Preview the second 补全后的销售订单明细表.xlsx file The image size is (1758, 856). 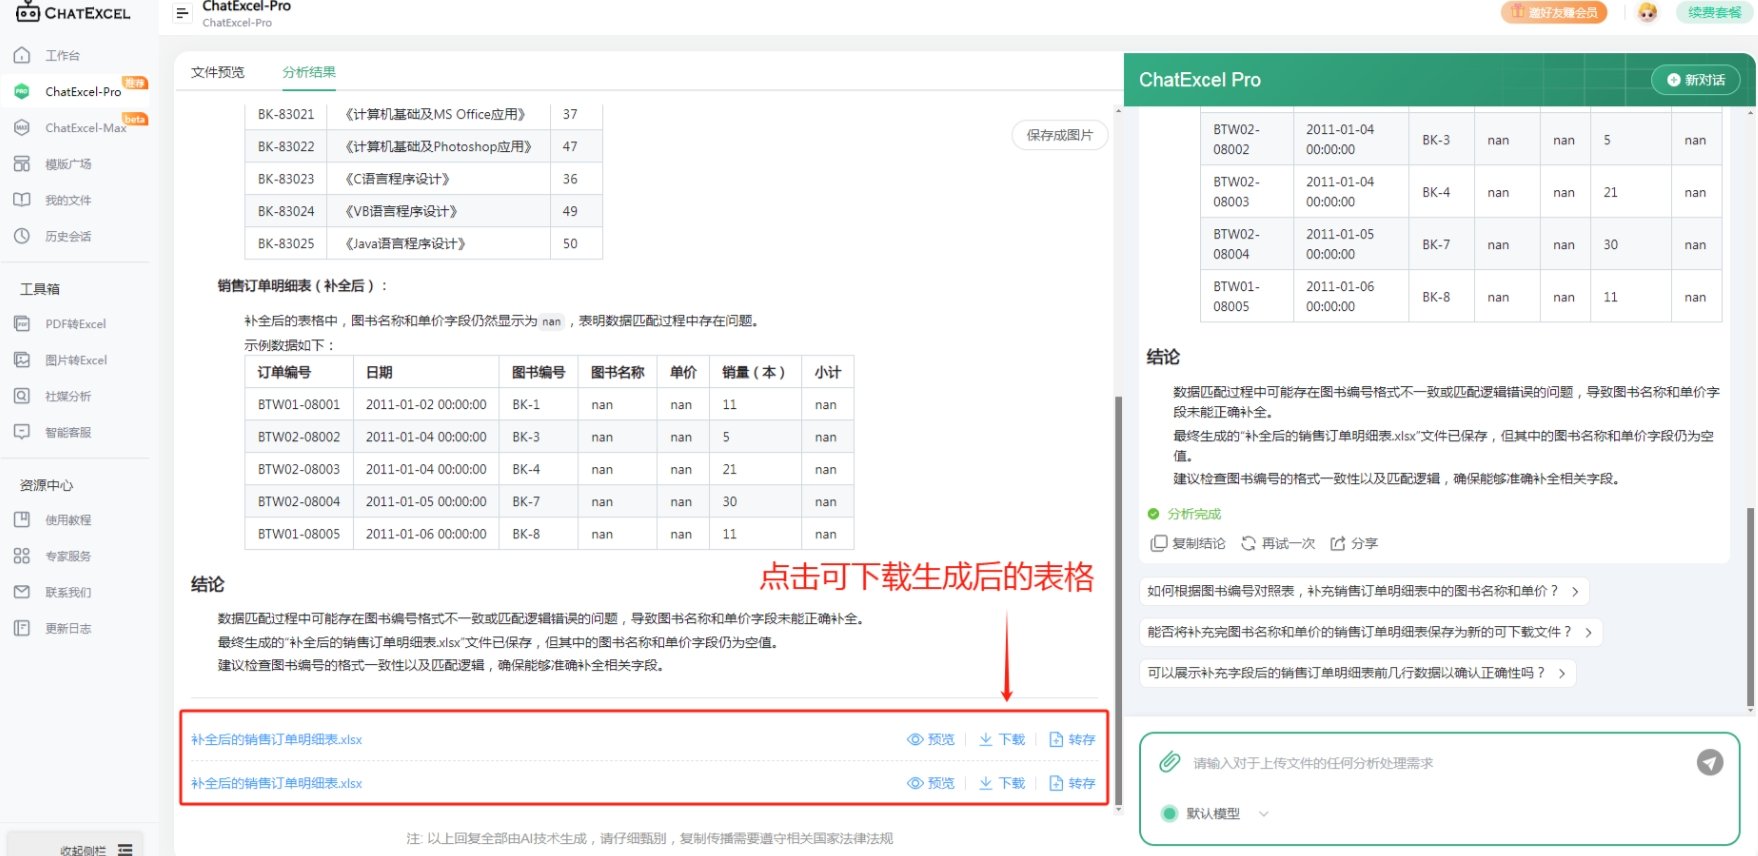(x=930, y=783)
